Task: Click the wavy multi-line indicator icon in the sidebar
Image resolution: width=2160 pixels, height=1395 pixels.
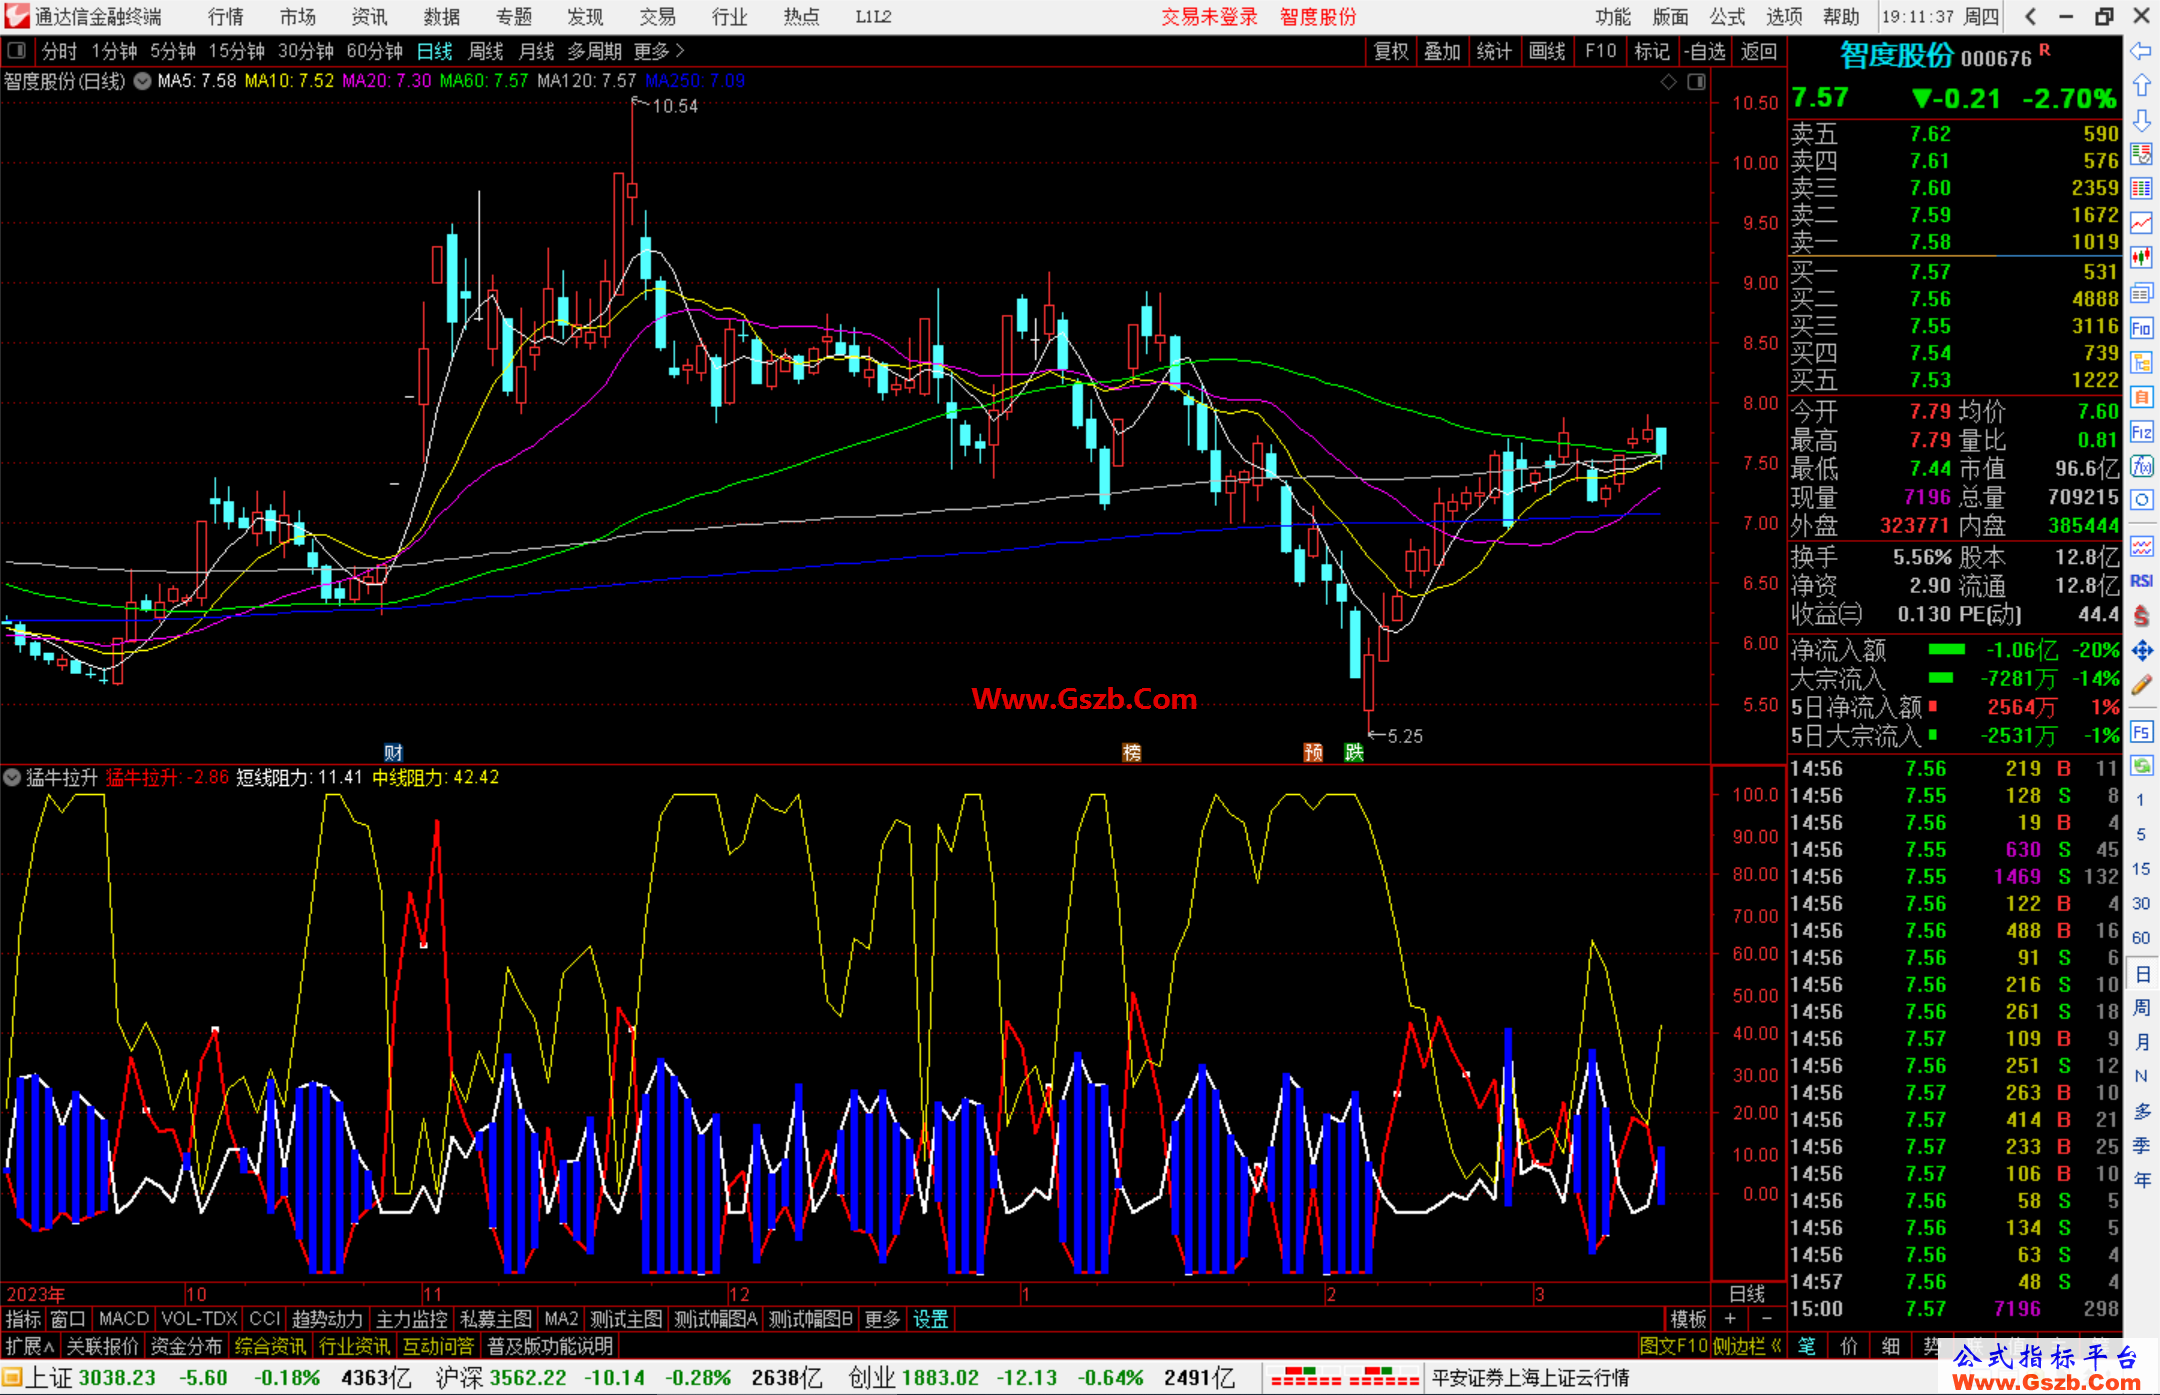Action: 2141,547
